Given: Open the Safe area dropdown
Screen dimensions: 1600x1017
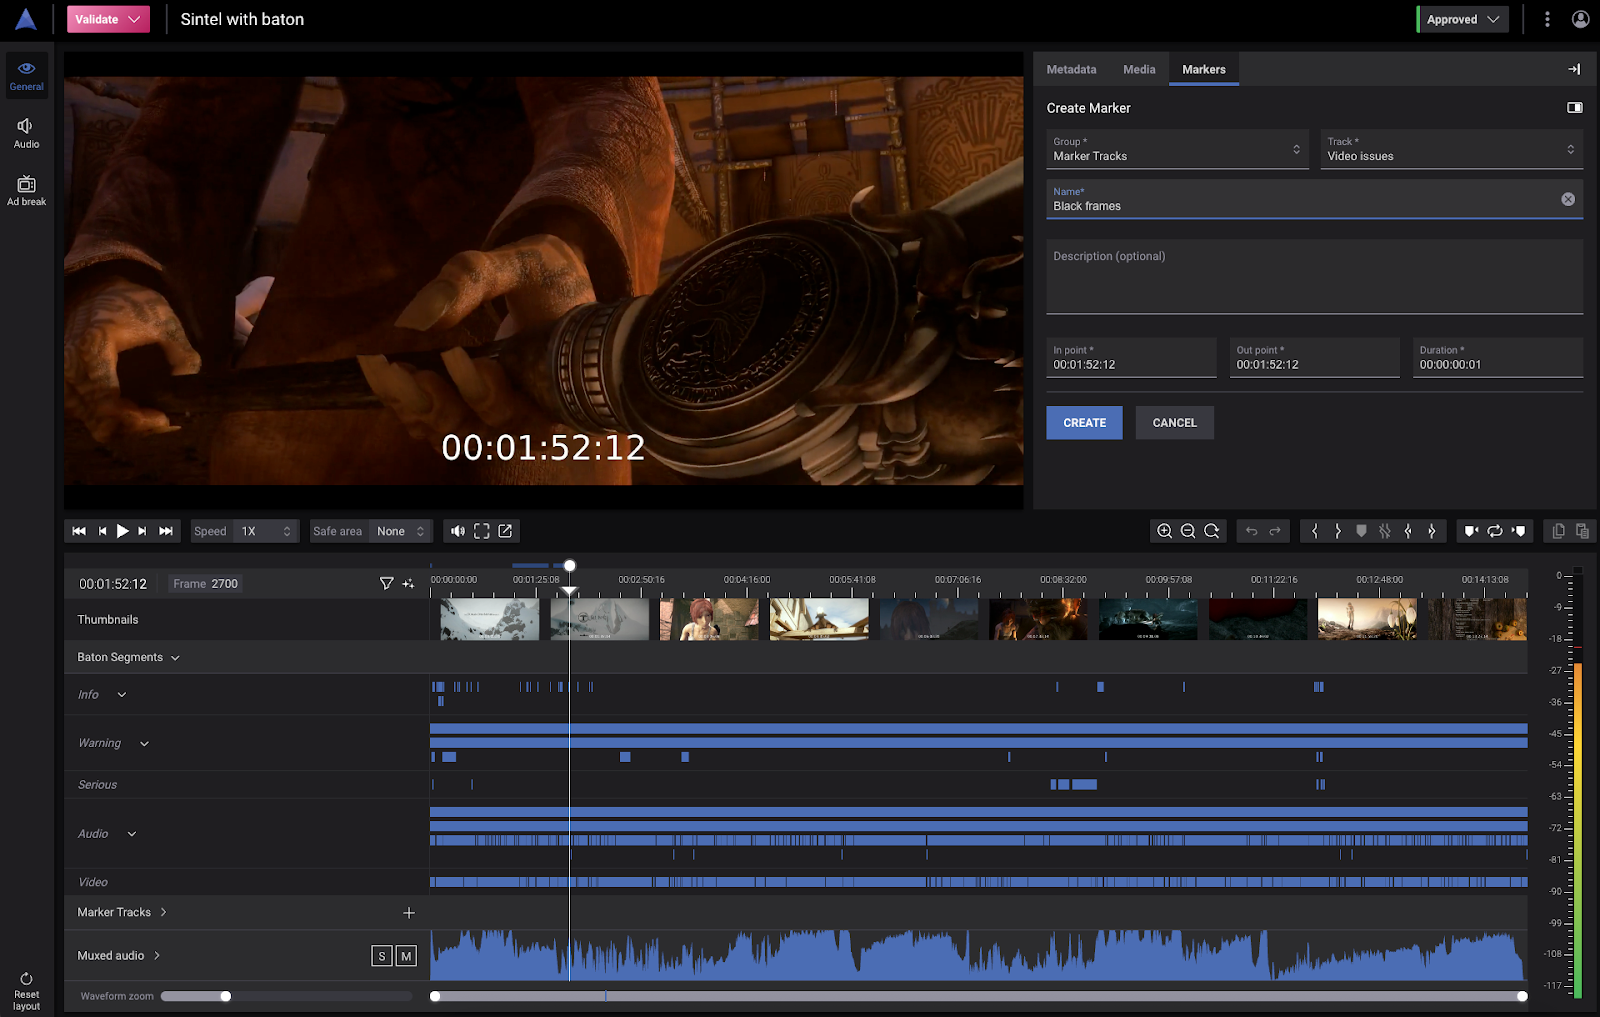Looking at the screenshot, I should (400, 531).
